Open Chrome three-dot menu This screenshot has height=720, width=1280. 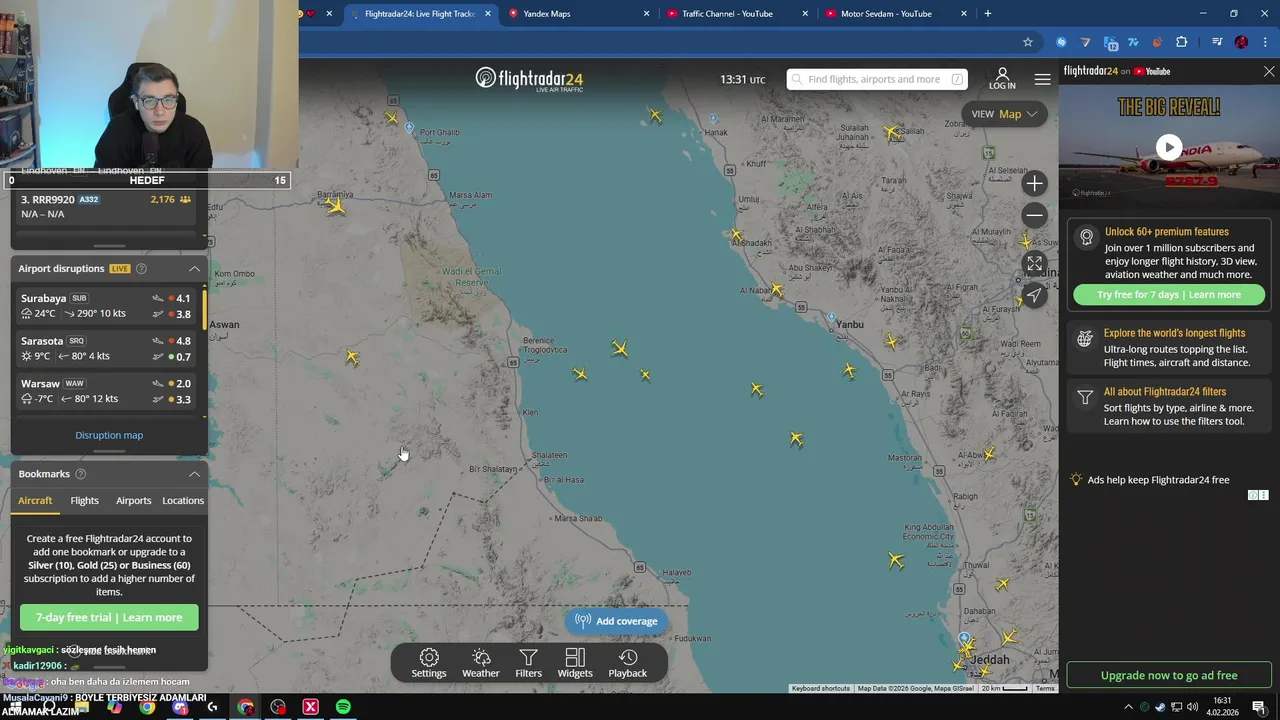point(1266,42)
